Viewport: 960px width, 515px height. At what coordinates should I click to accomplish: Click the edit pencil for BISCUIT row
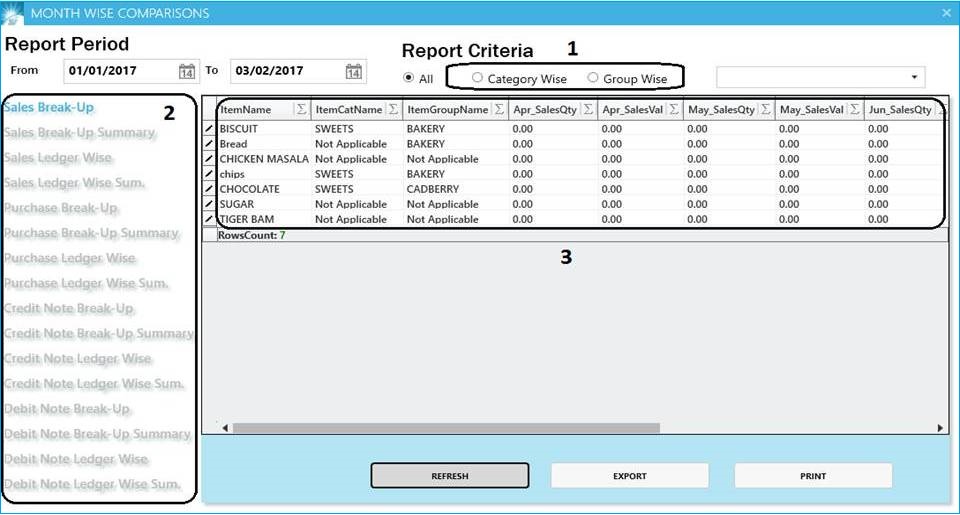(209, 129)
